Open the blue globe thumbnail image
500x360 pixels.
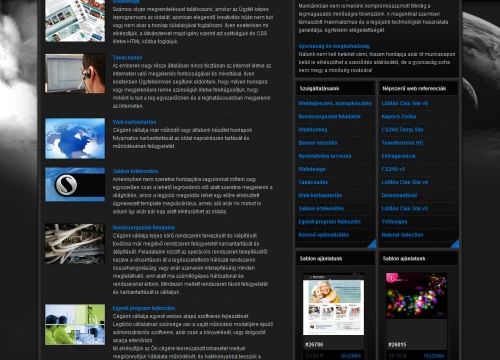coord(75,138)
